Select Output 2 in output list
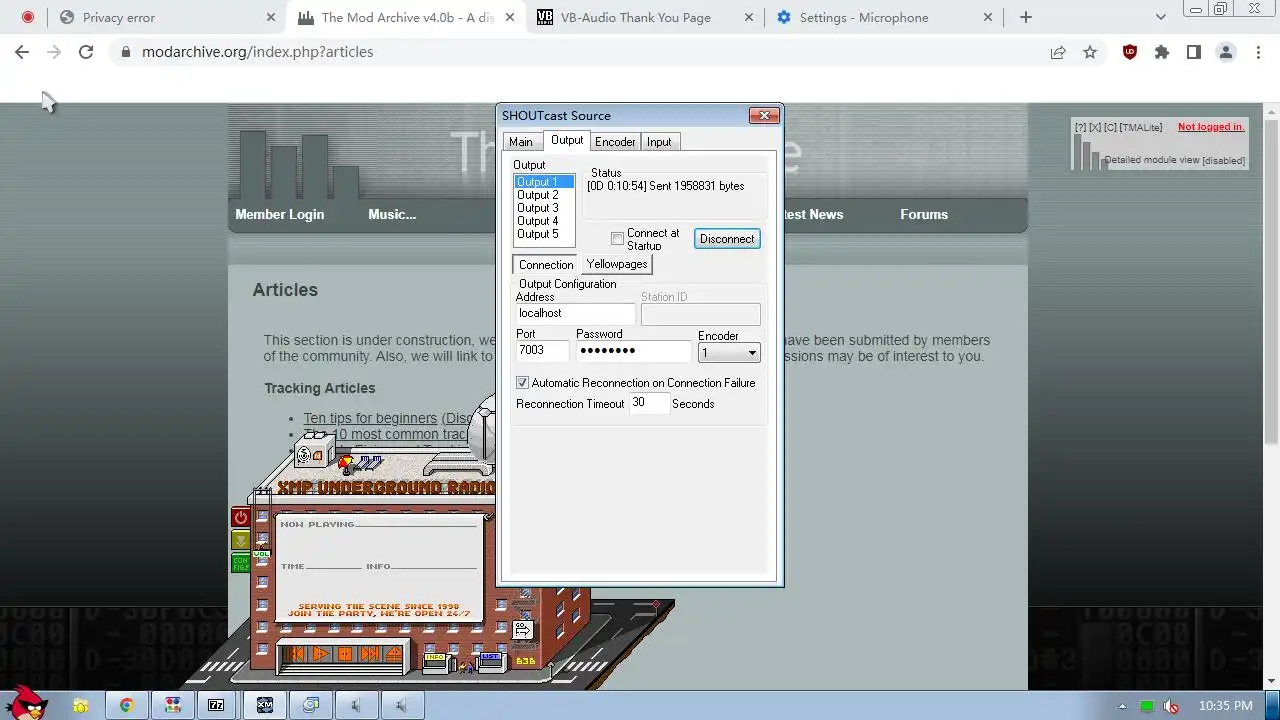This screenshot has width=1280, height=720. 544,195
